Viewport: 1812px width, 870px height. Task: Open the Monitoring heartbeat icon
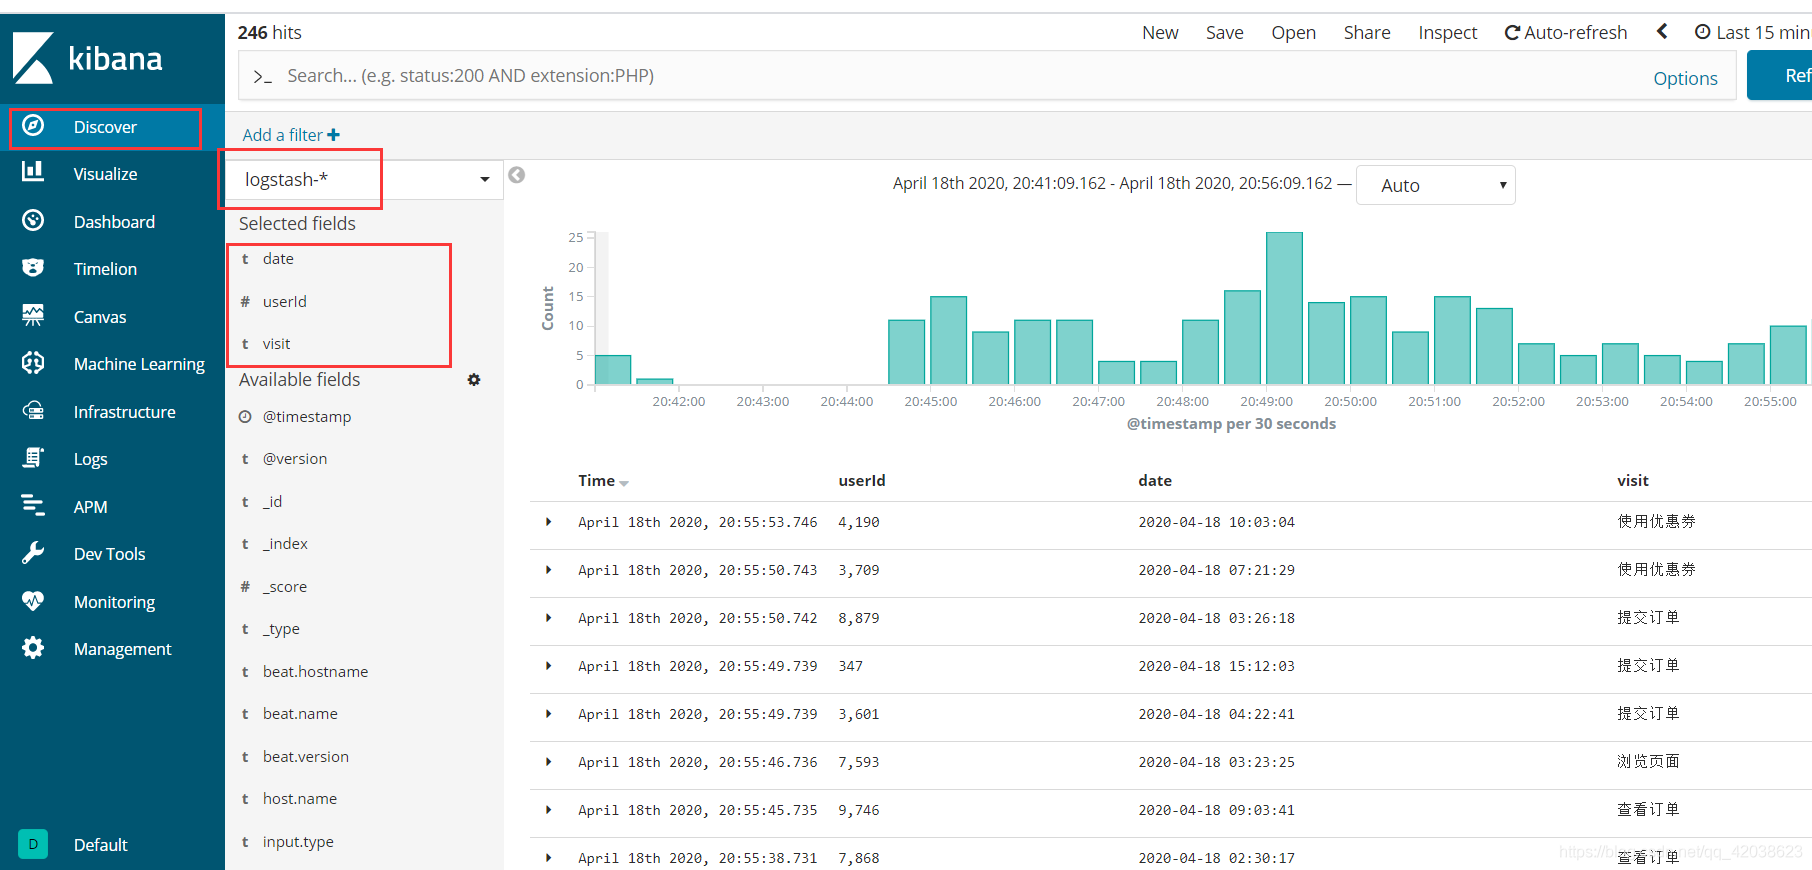33,601
